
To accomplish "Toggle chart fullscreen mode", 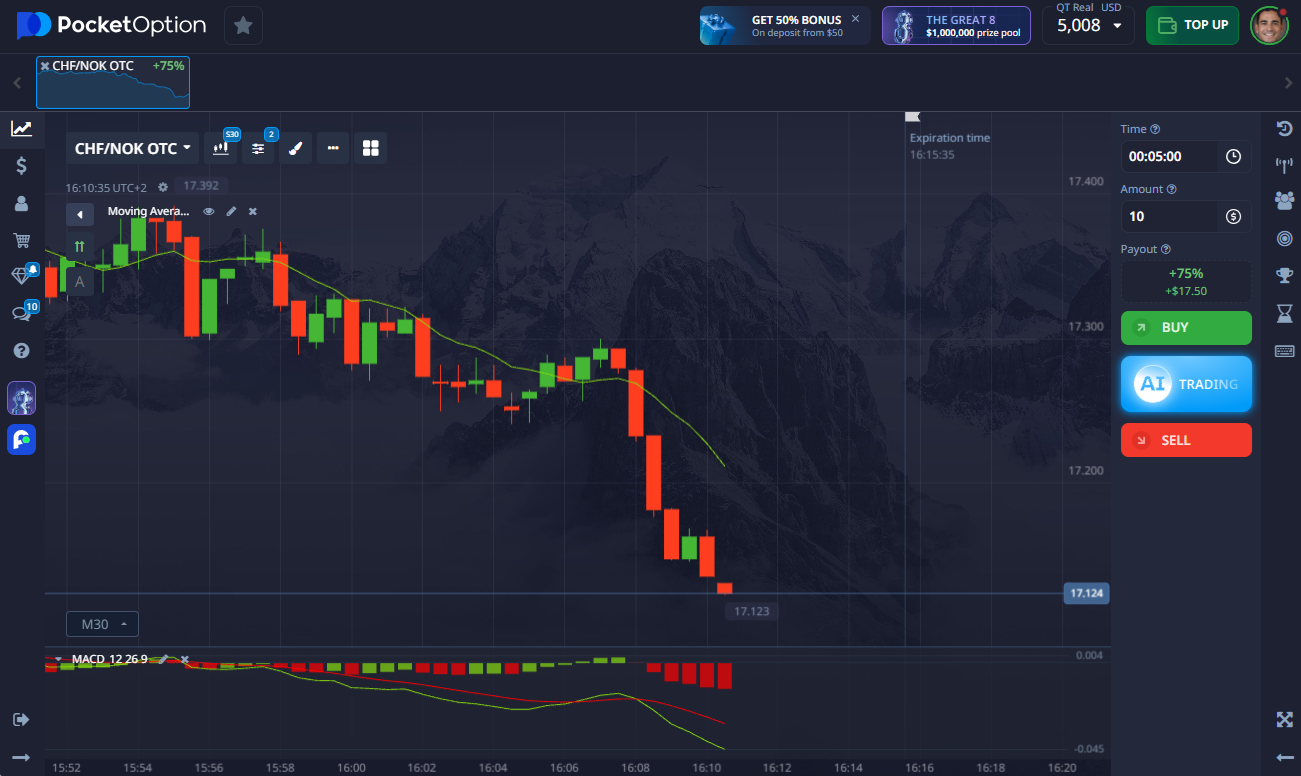I will coord(1285,719).
